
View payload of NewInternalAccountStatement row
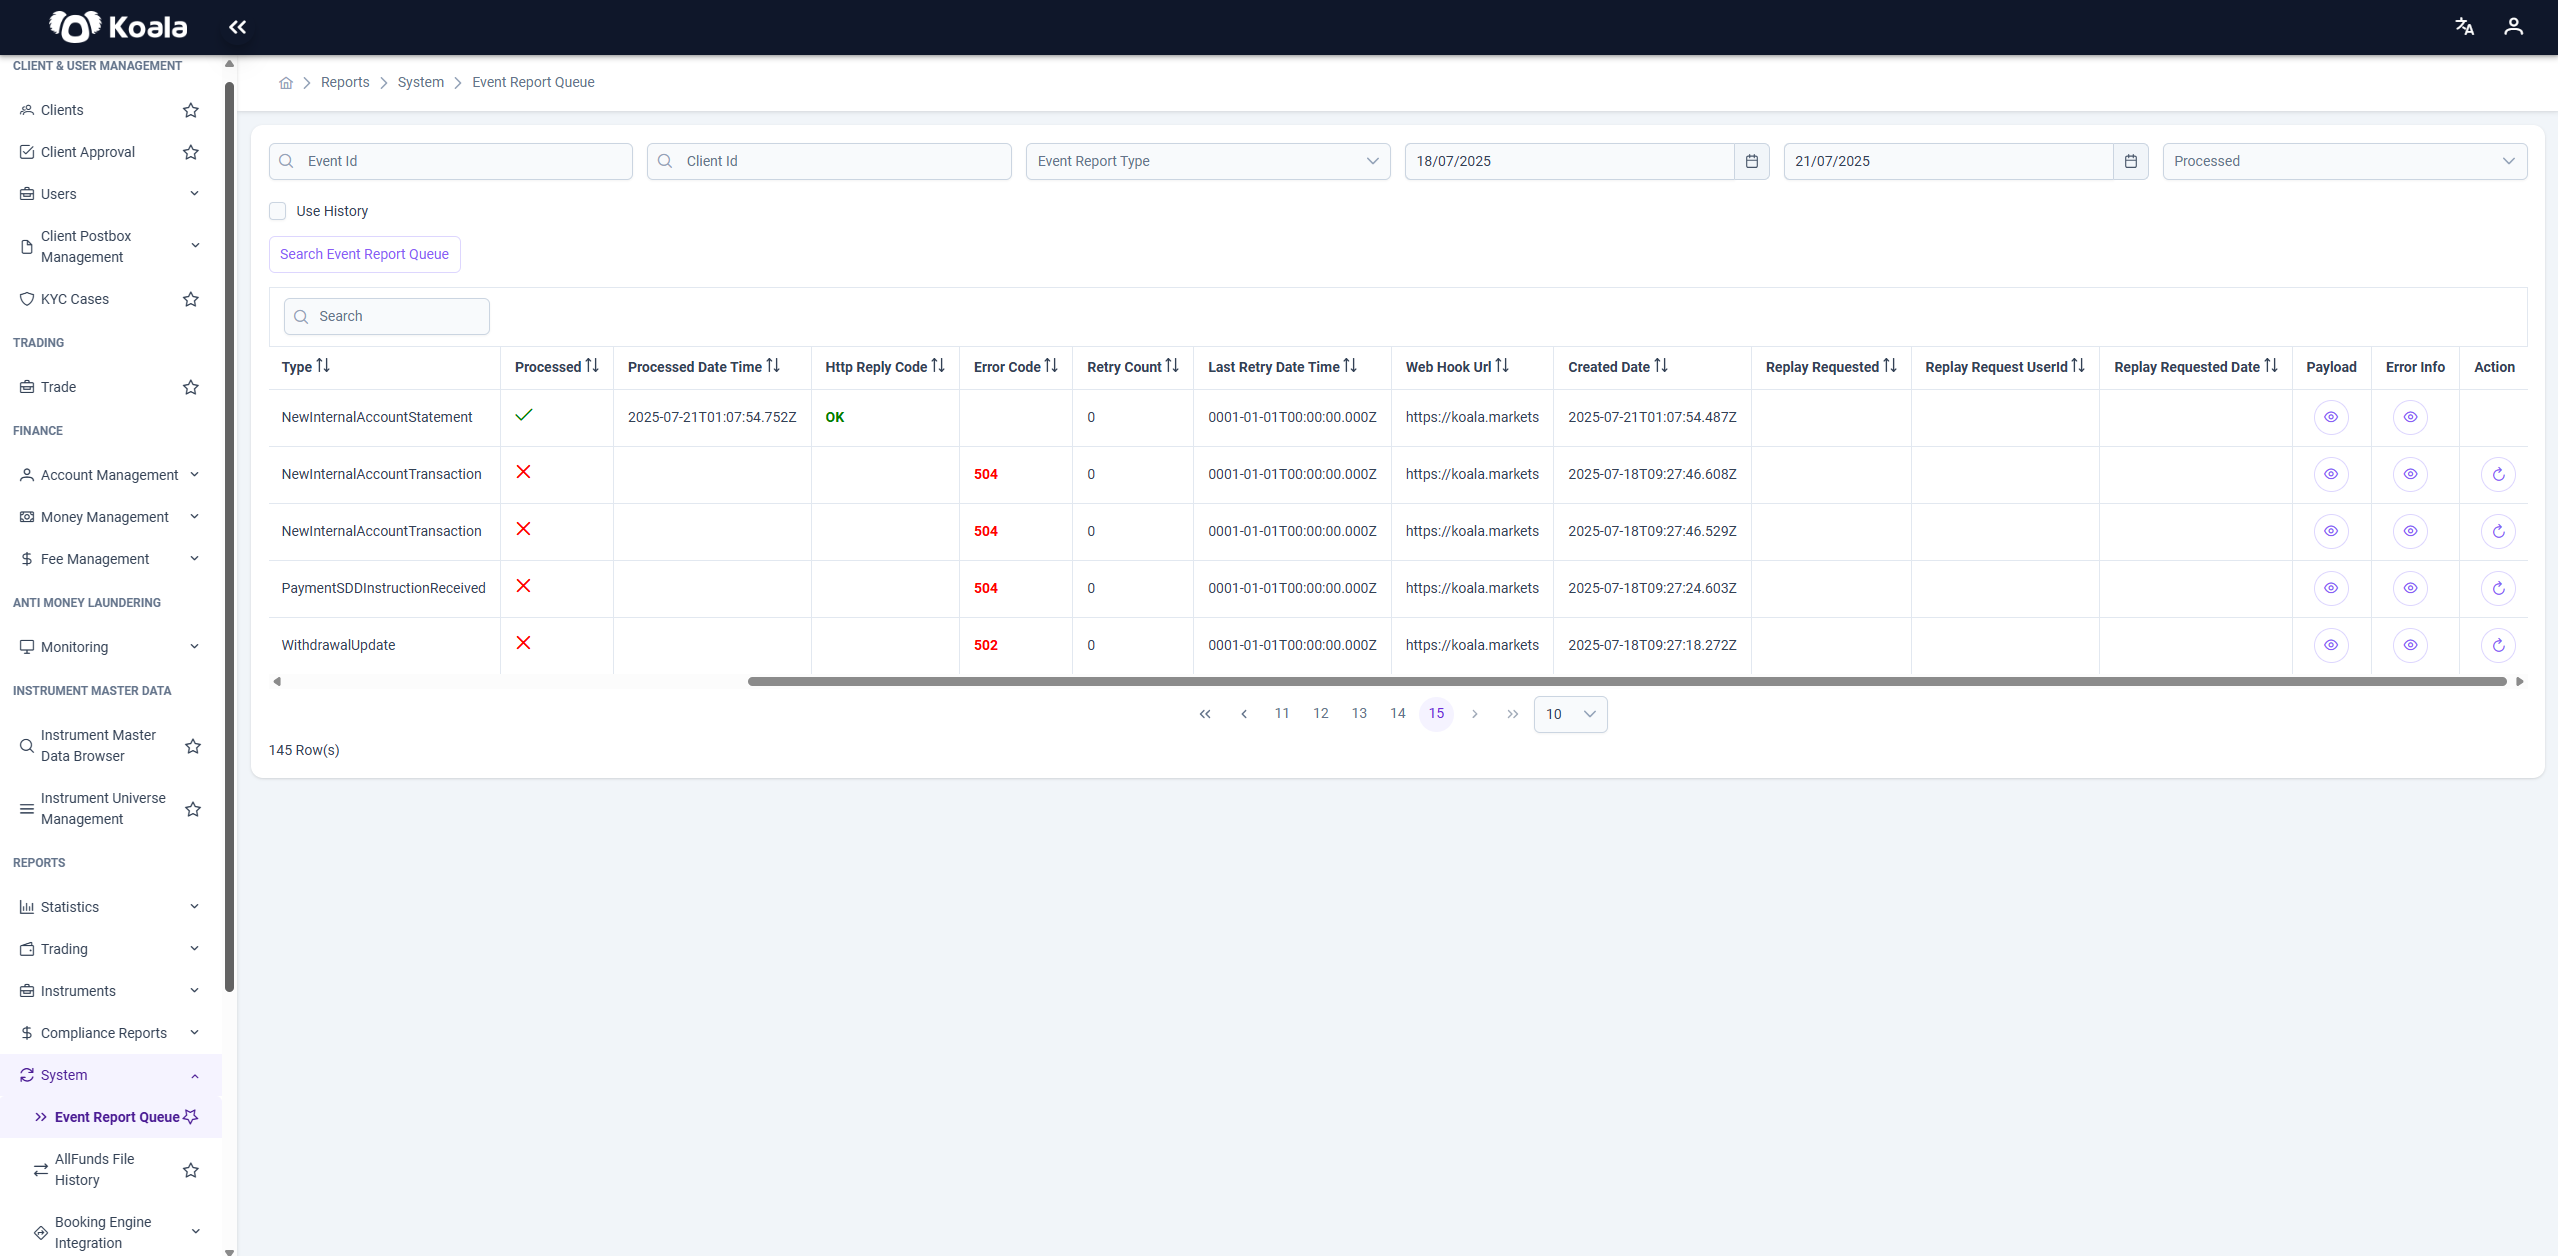click(x=2330, y=417)
